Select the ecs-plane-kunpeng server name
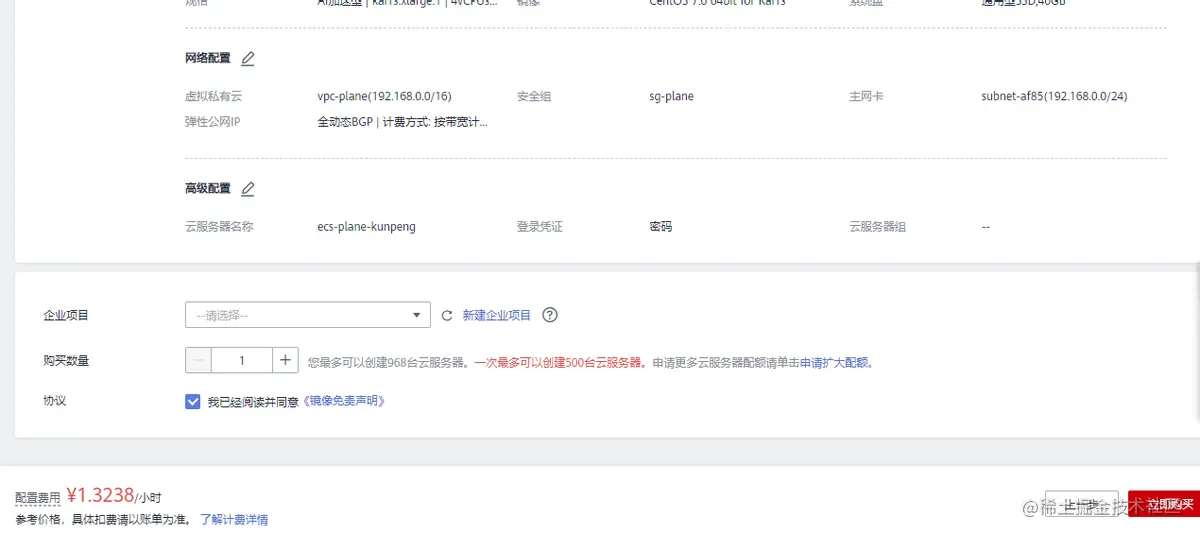The width and height of the screenshot is (1200, 535). point(366,227)
